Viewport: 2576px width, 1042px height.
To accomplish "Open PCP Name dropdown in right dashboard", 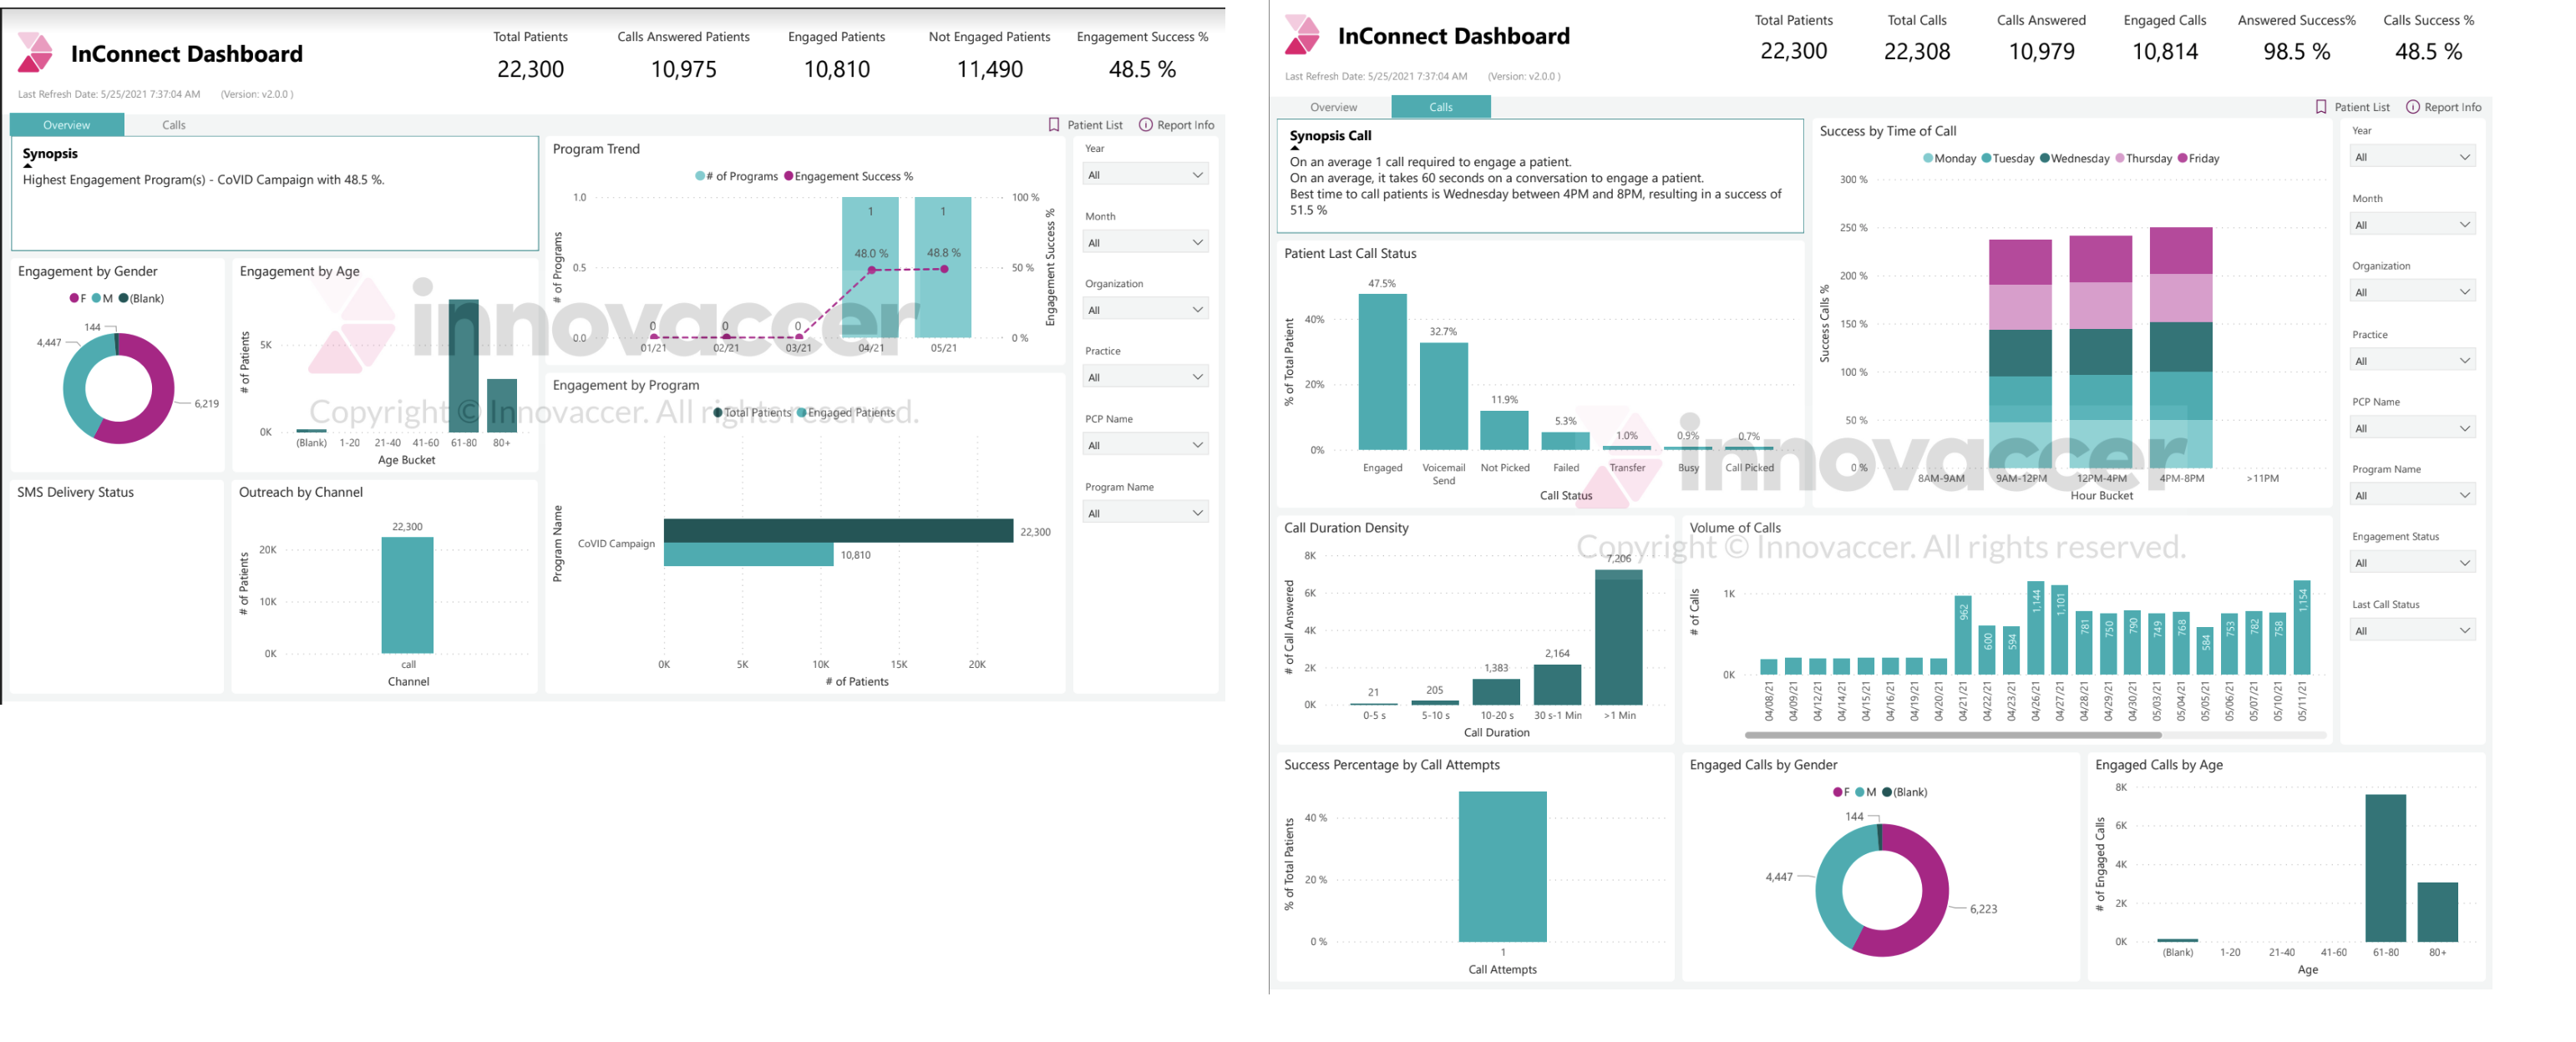I will (2413, 428).
